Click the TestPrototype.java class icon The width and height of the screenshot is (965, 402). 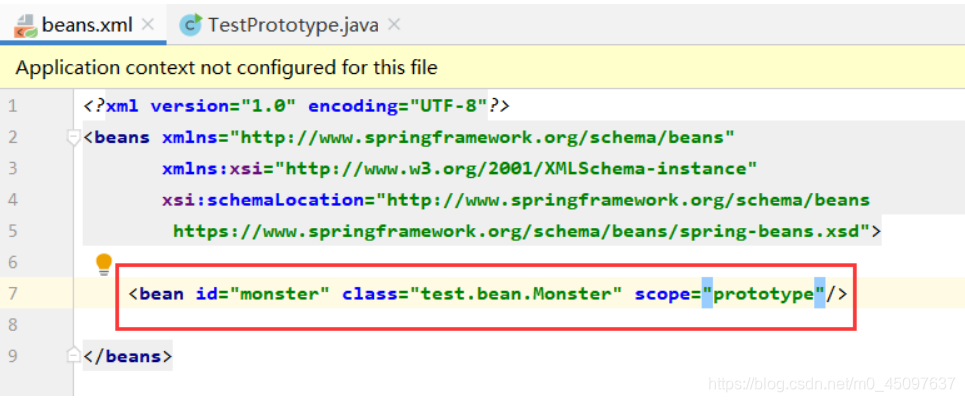(x=190, y=25)
